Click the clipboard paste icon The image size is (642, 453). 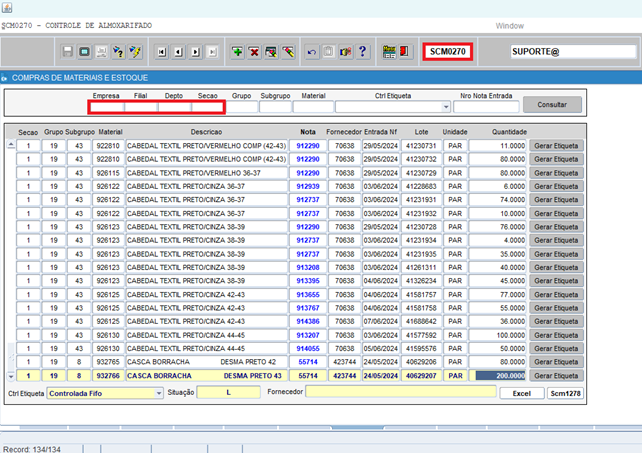pos(328,52)
